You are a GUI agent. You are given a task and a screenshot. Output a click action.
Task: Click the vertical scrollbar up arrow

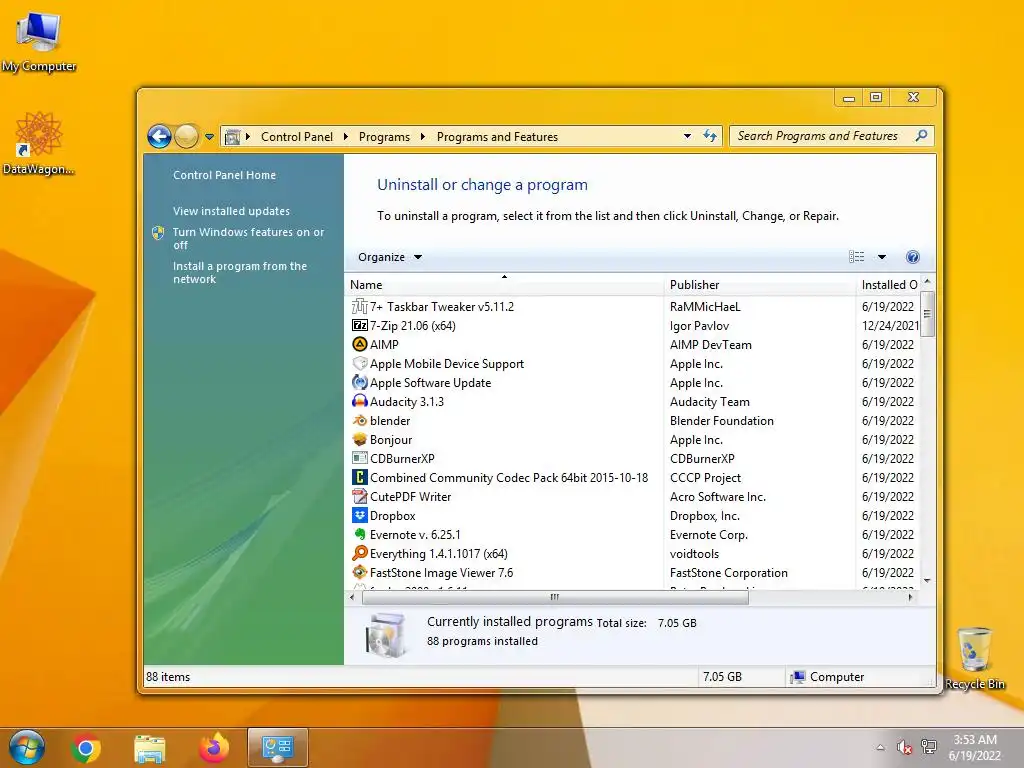click(x=927, y=281)
